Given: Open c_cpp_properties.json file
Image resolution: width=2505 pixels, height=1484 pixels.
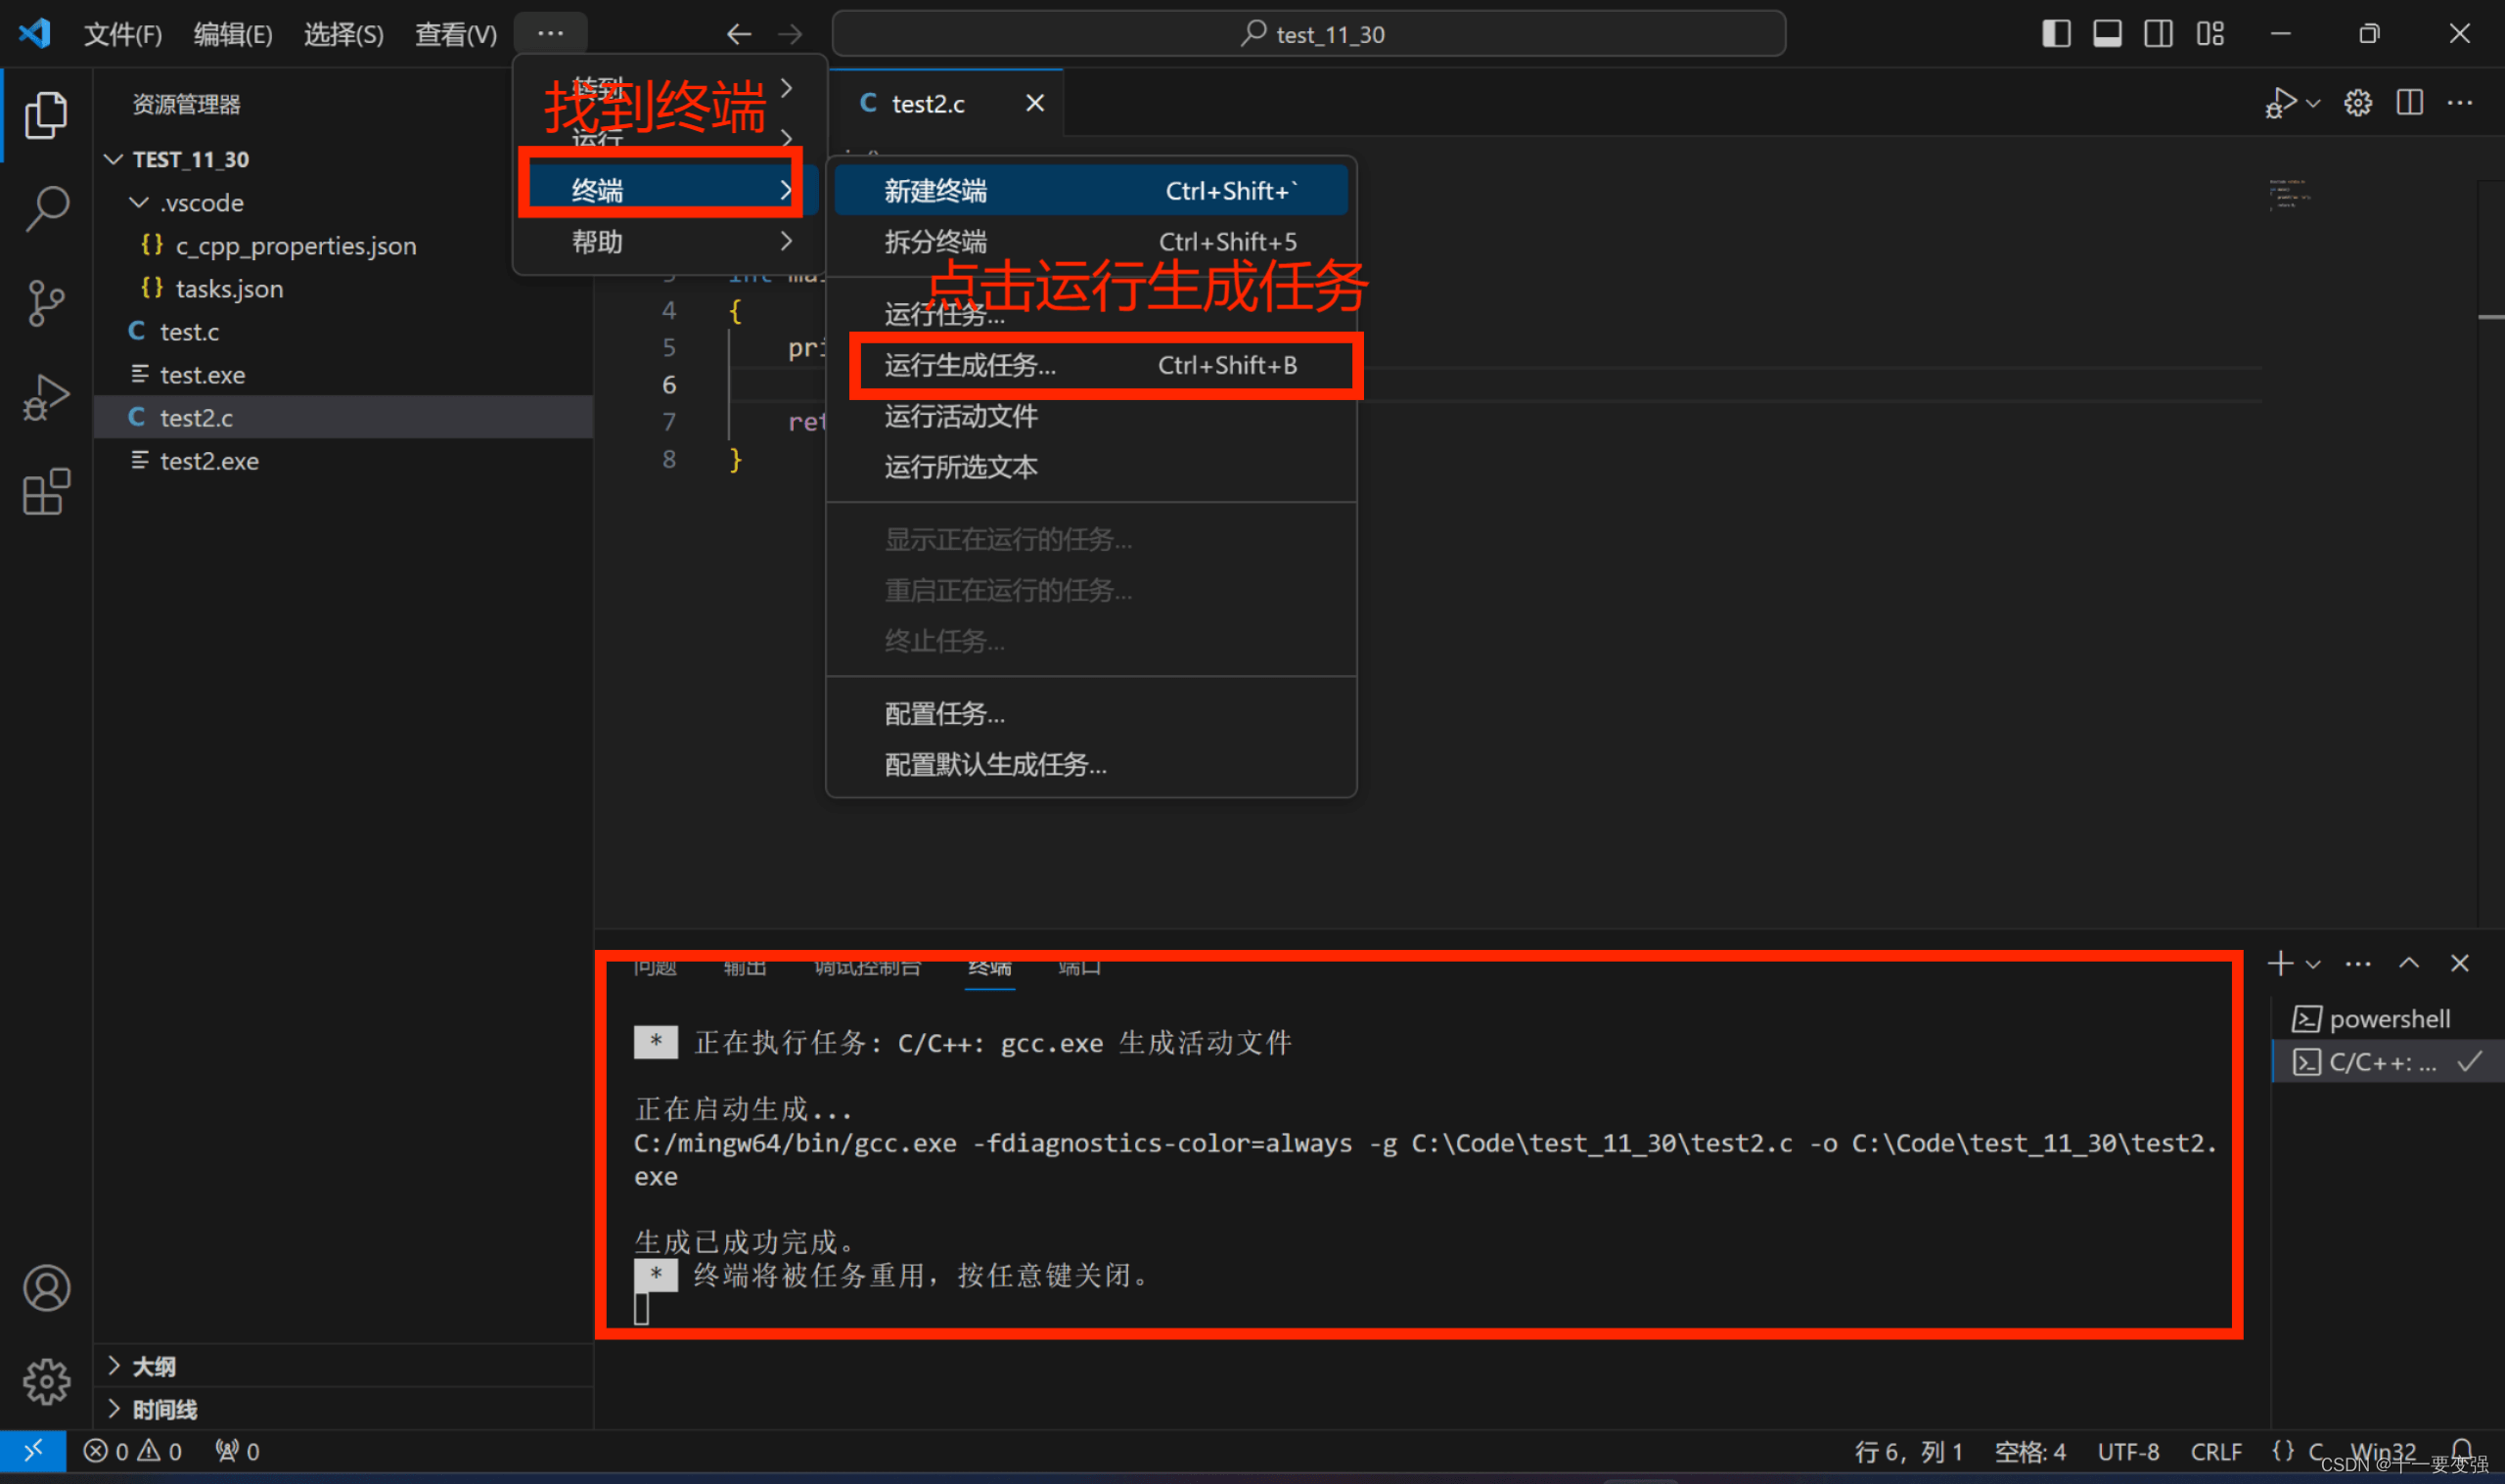Looking at the screenshot, I should coord(343,246).
